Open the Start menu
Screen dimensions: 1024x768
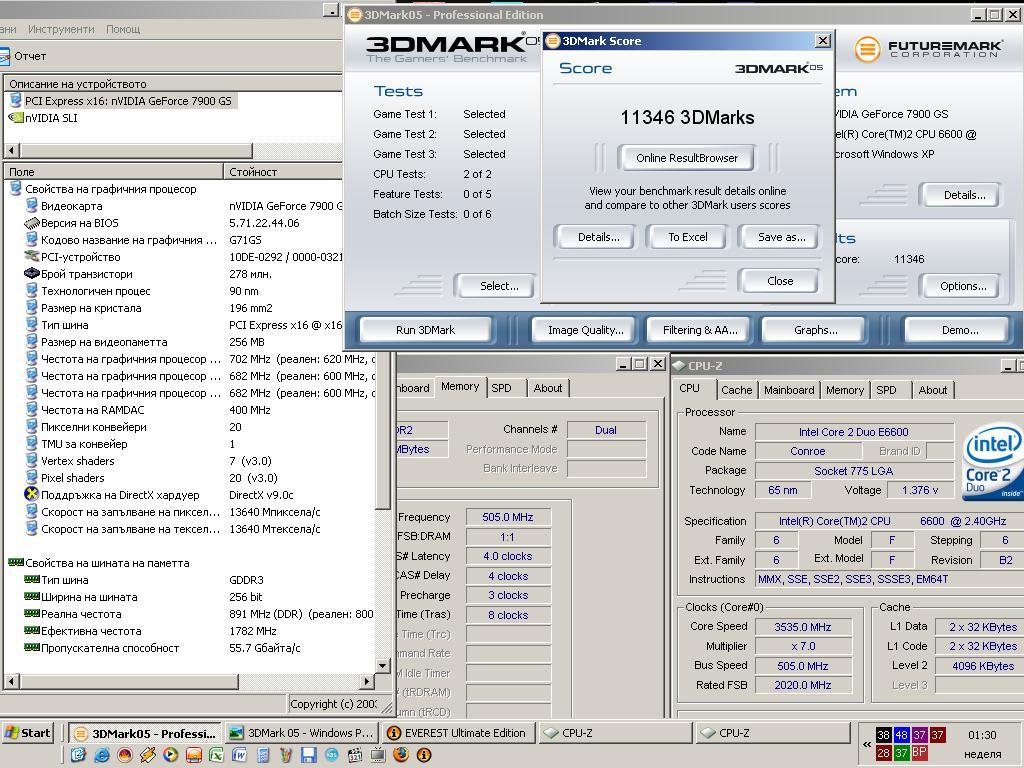27,733
